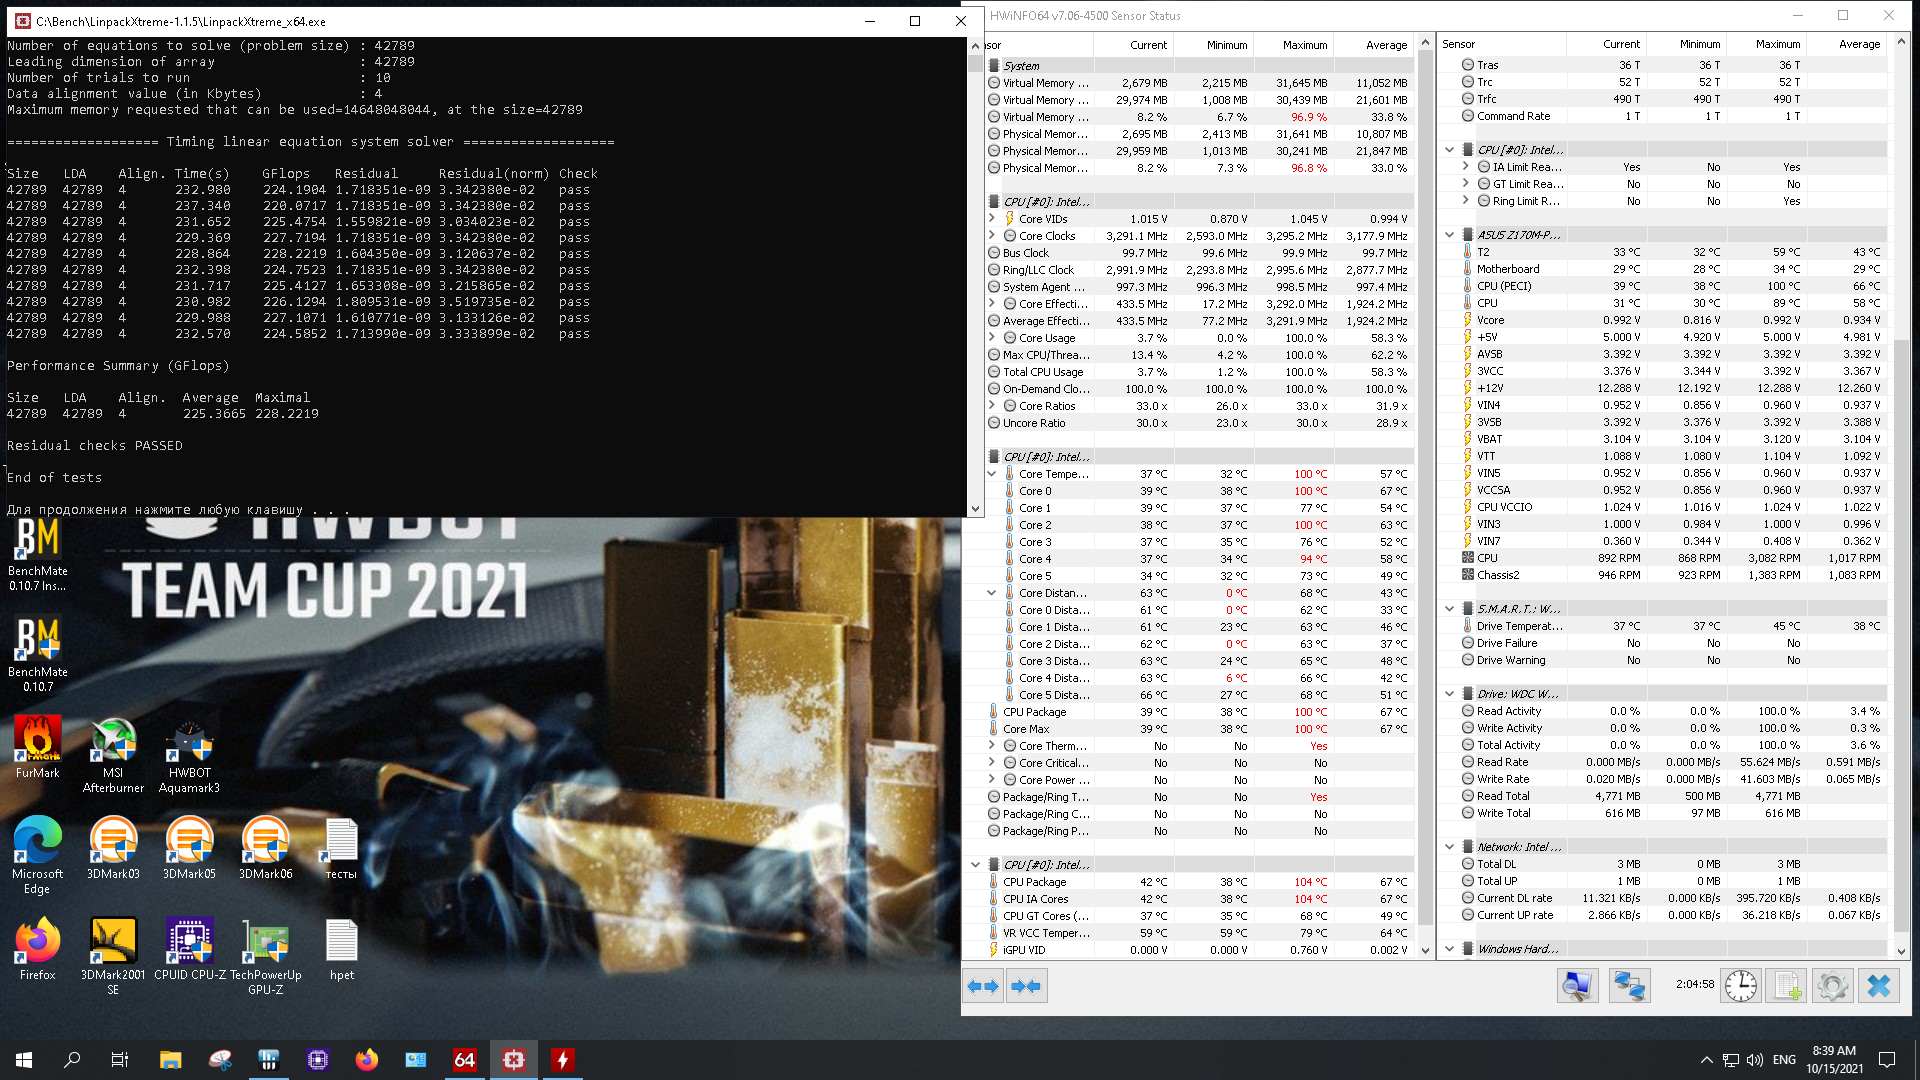
Task: Expand the Core VIDs sensor row
Action: click(x=992, y=219)
